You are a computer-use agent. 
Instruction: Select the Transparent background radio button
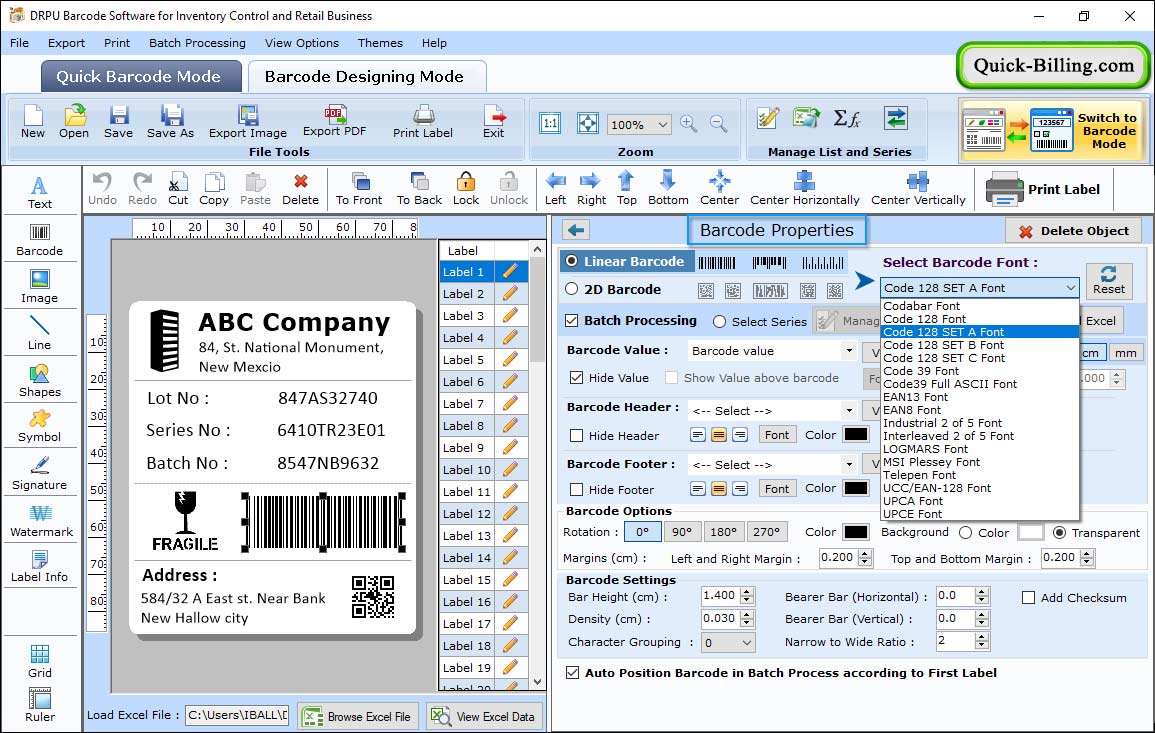tap(1059, 533)
